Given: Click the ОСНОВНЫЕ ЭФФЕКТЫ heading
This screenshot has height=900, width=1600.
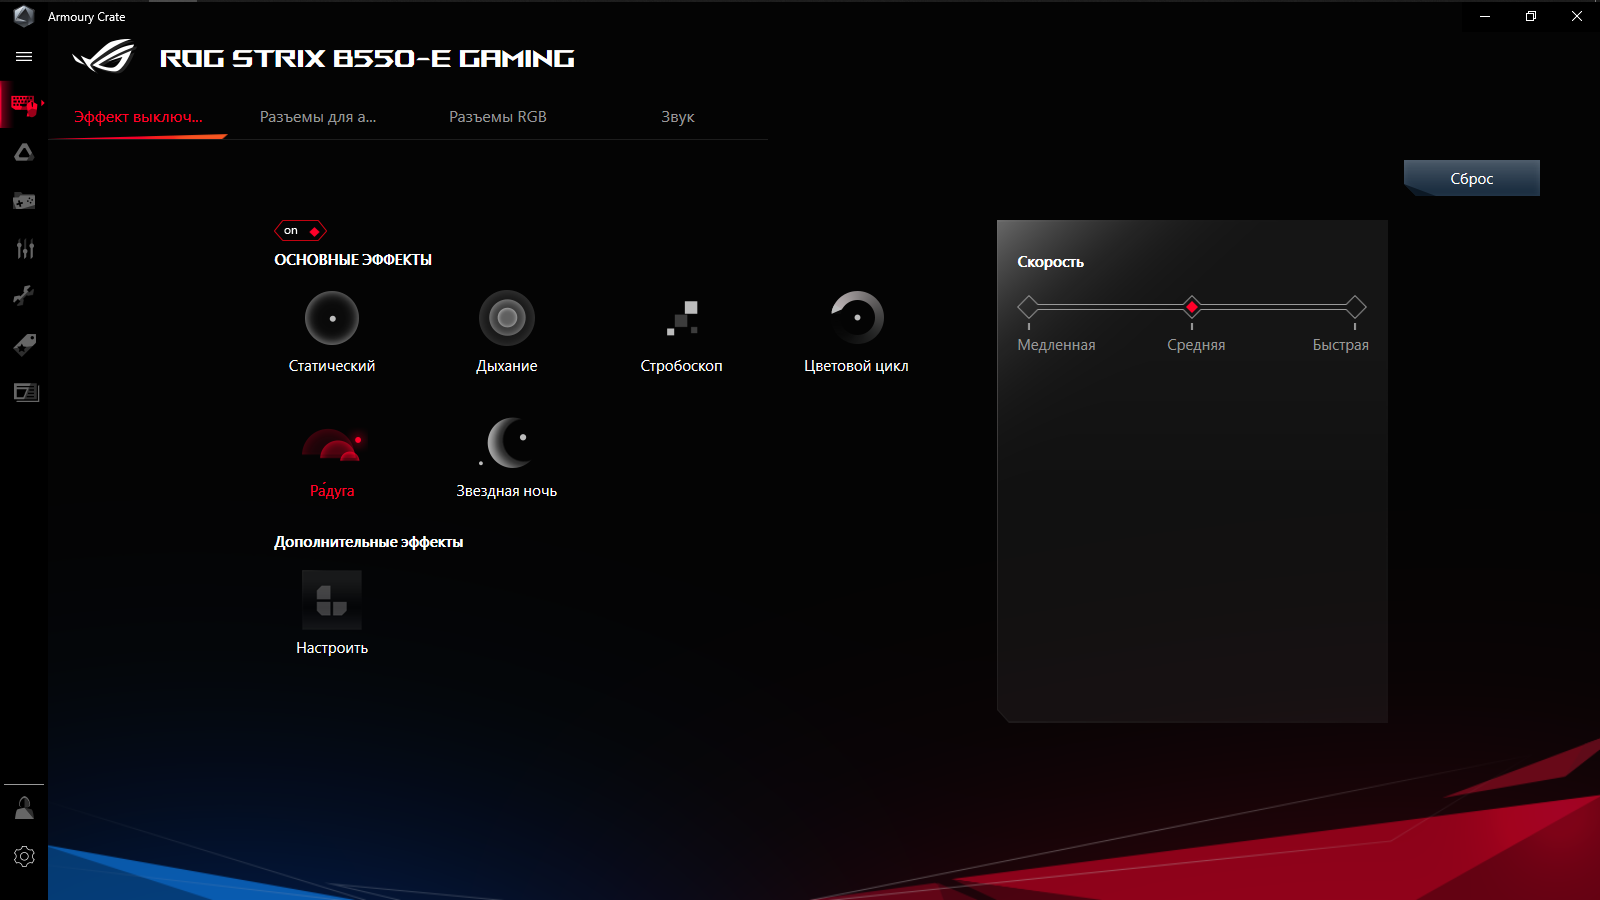Looking at the screenshot, I should pos(353,260).
